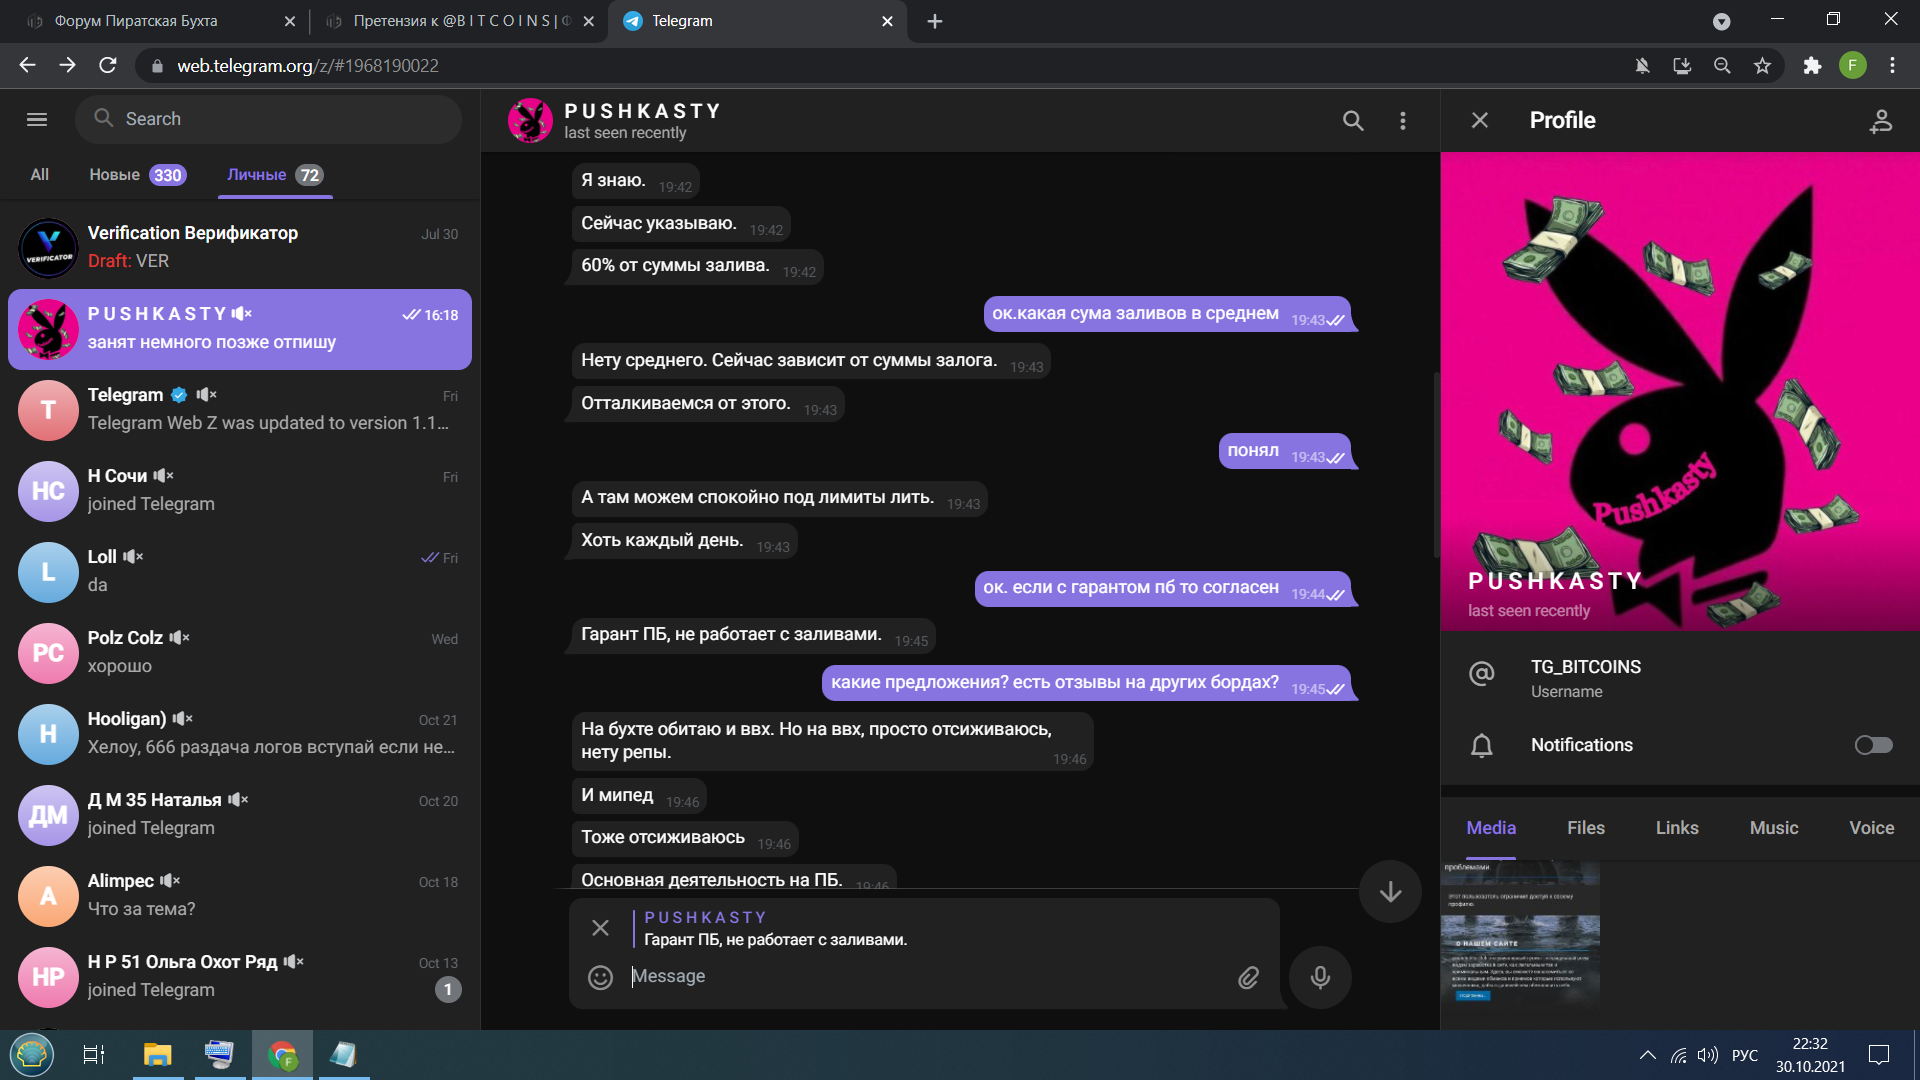Cancel the reply to PUSHKASTY message
The height and width of the screenshot is (1080, 1920).
point(600,928)
